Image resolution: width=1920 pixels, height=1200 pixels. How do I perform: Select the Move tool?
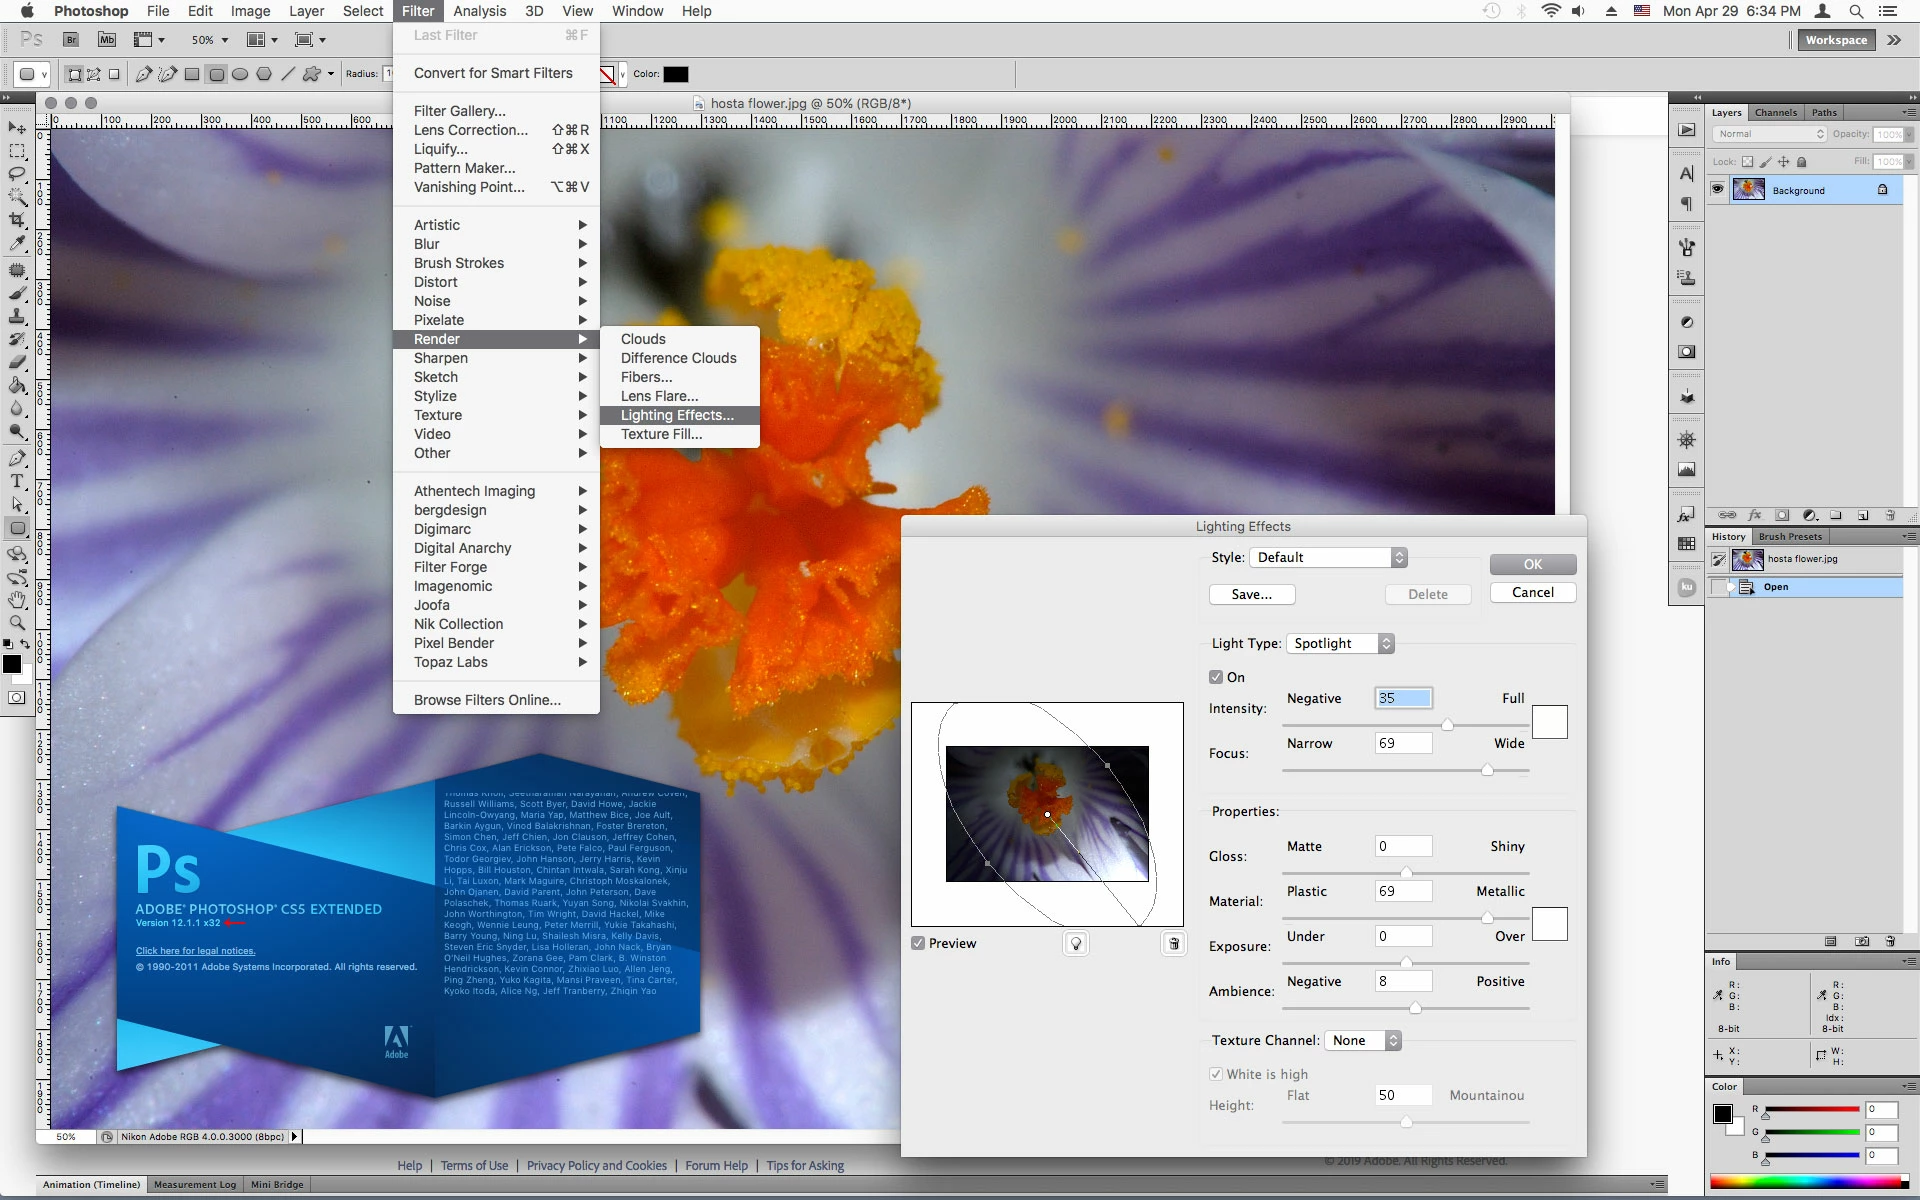click(17, 128)
